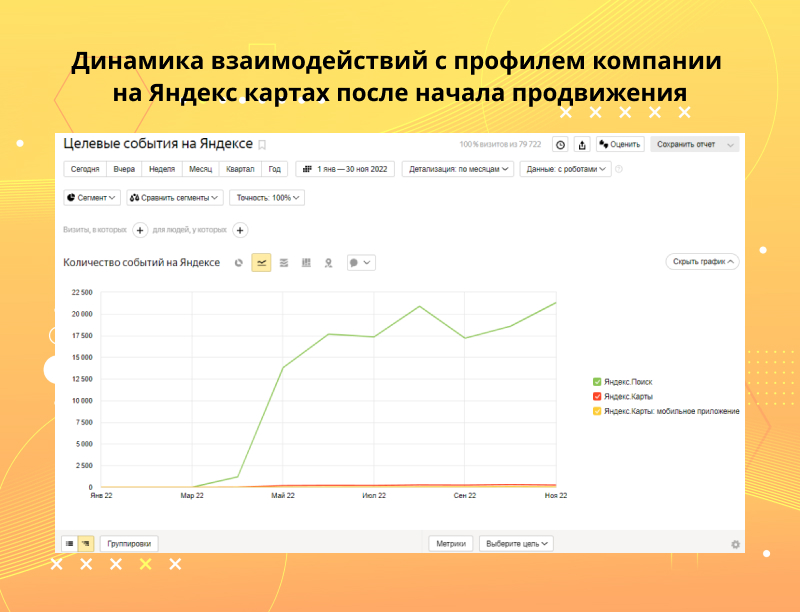This screenshot has width=800, height=612.
Task: Open the Сохранить отчет dropdown
Action: click(694, 144)
